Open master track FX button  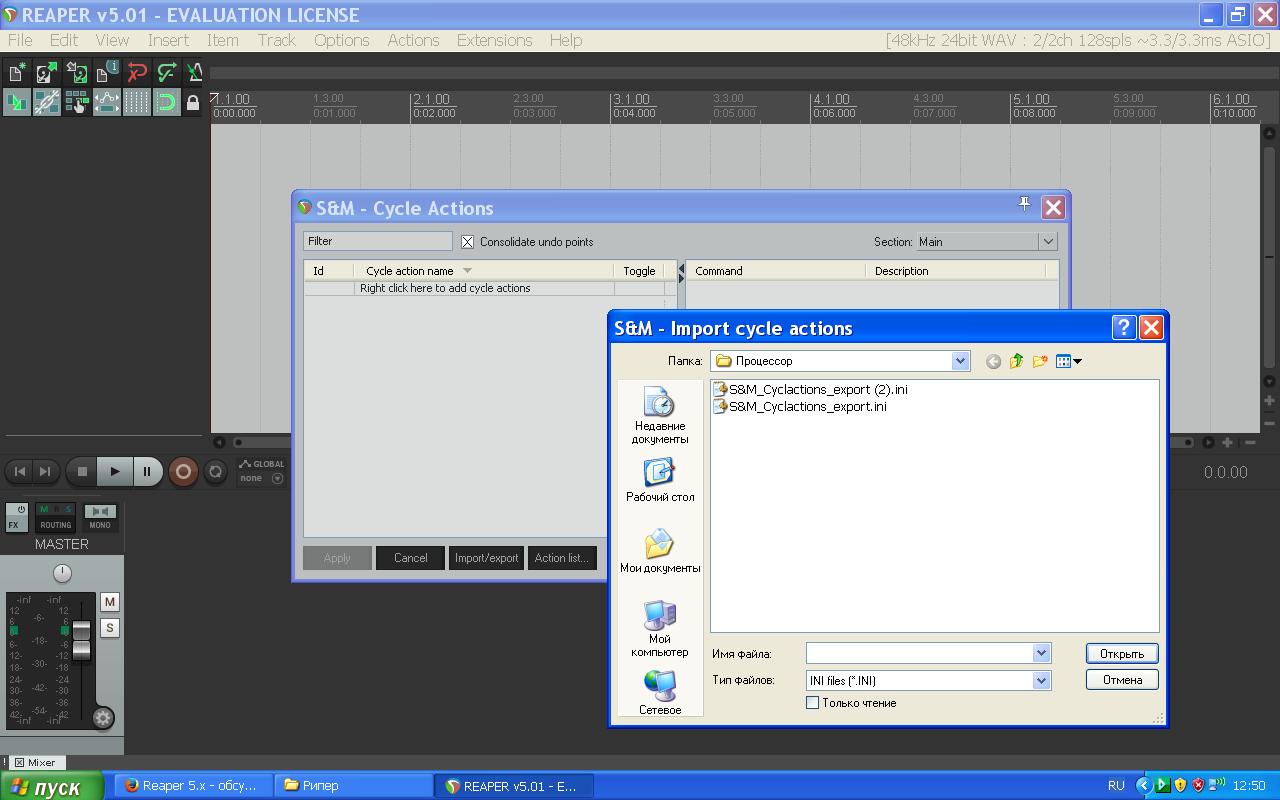click(x=17, y=517)
